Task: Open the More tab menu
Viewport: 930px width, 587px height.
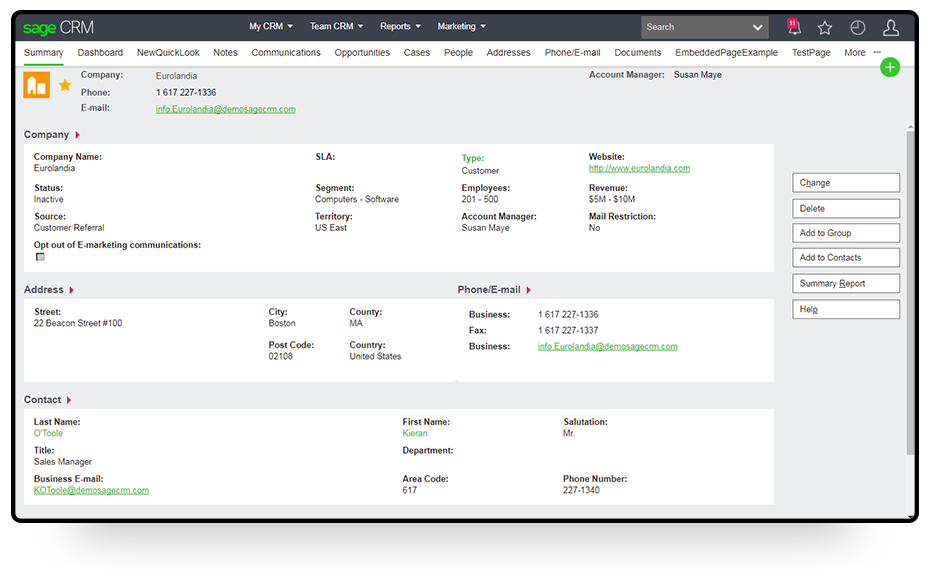Action: (x=855, y=52)
